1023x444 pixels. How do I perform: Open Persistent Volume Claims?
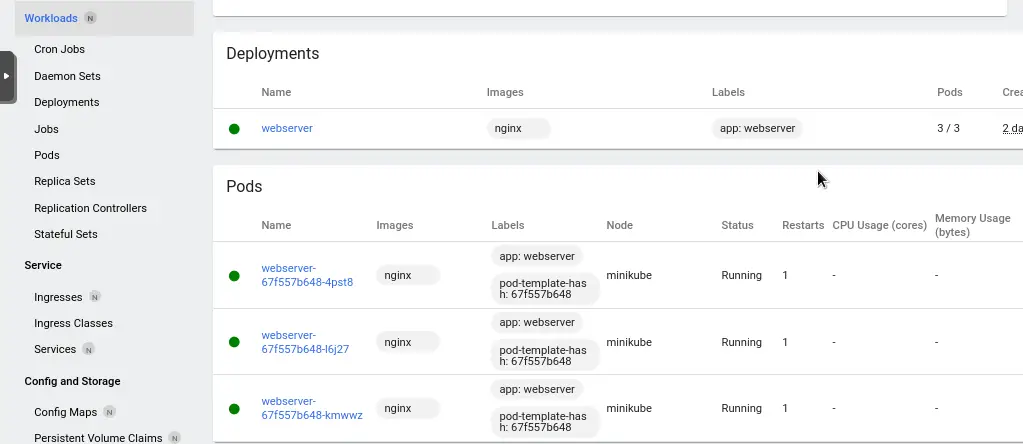[x=98, y=439]
